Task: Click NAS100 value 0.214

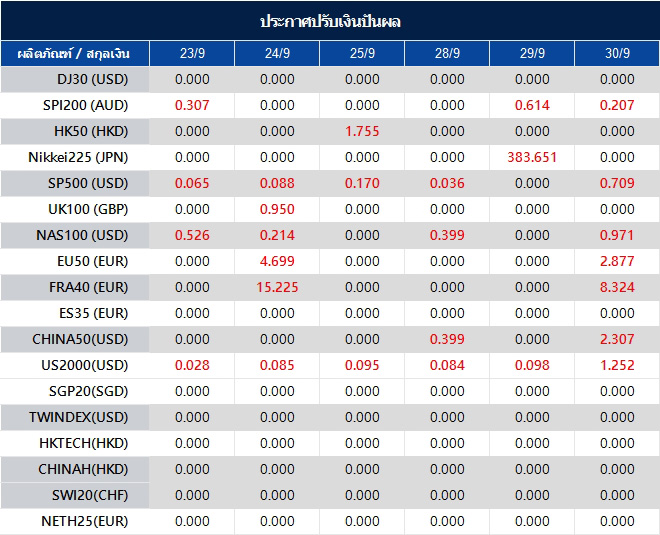Action: click(277, 235)
